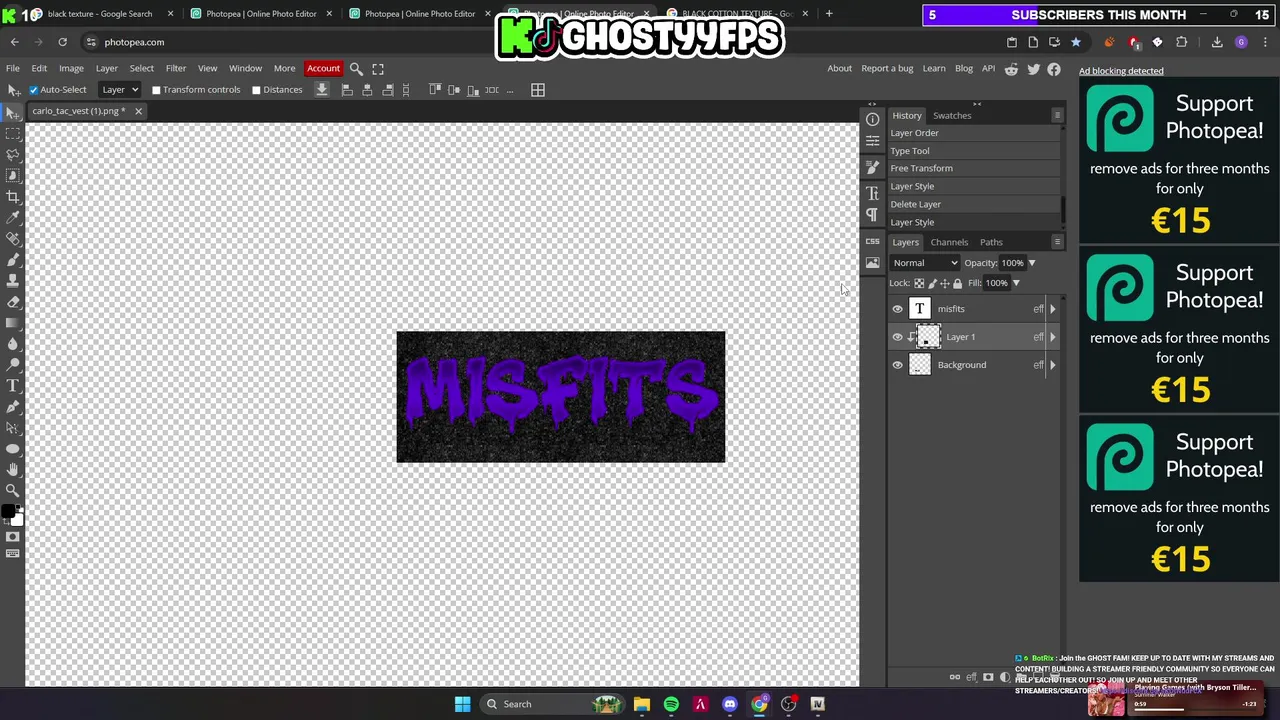Toggle fullscreen mode icon

378,69
